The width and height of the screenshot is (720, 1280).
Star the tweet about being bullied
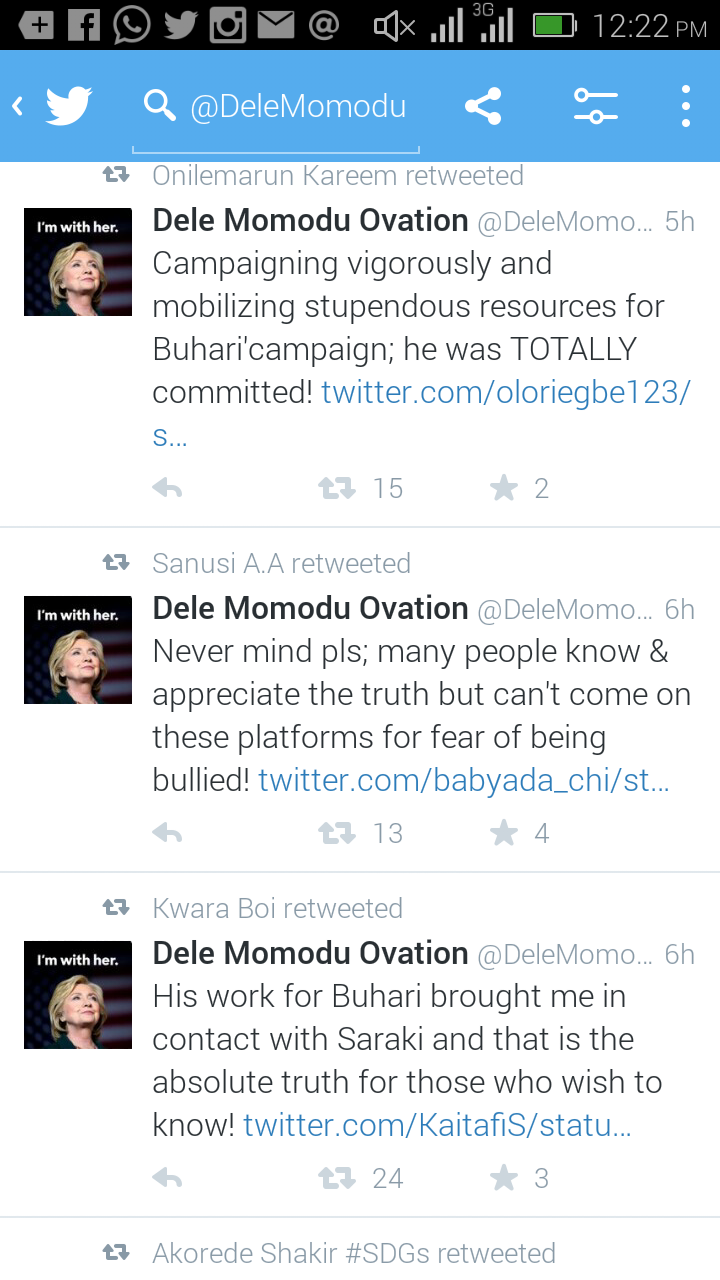pyautogui.click(x=504, y=833)
